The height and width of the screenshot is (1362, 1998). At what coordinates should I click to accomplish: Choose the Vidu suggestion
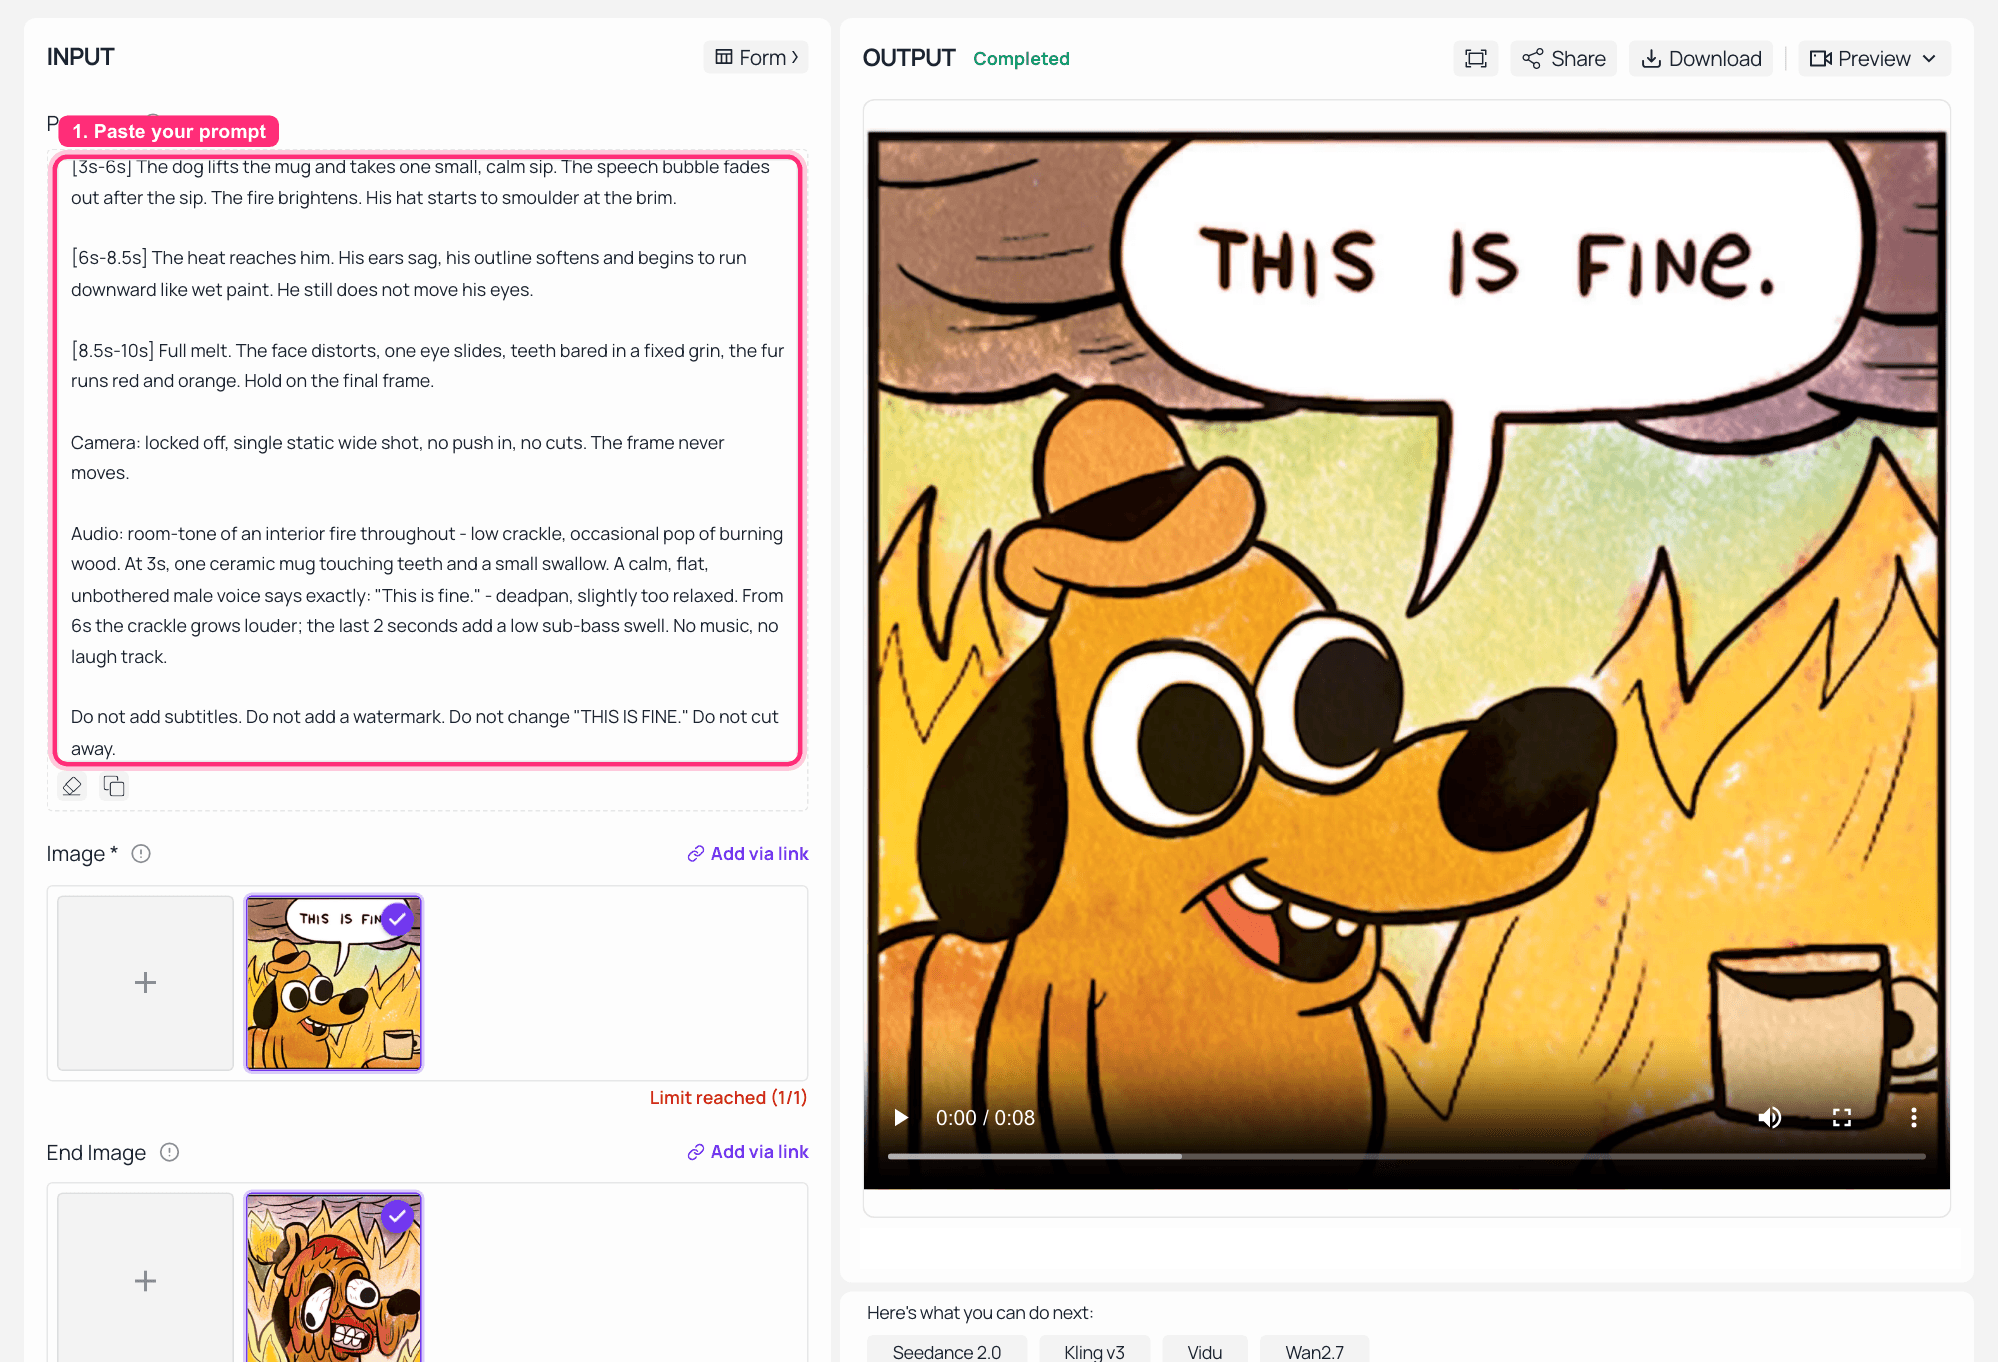(x=1204, y=1351)
